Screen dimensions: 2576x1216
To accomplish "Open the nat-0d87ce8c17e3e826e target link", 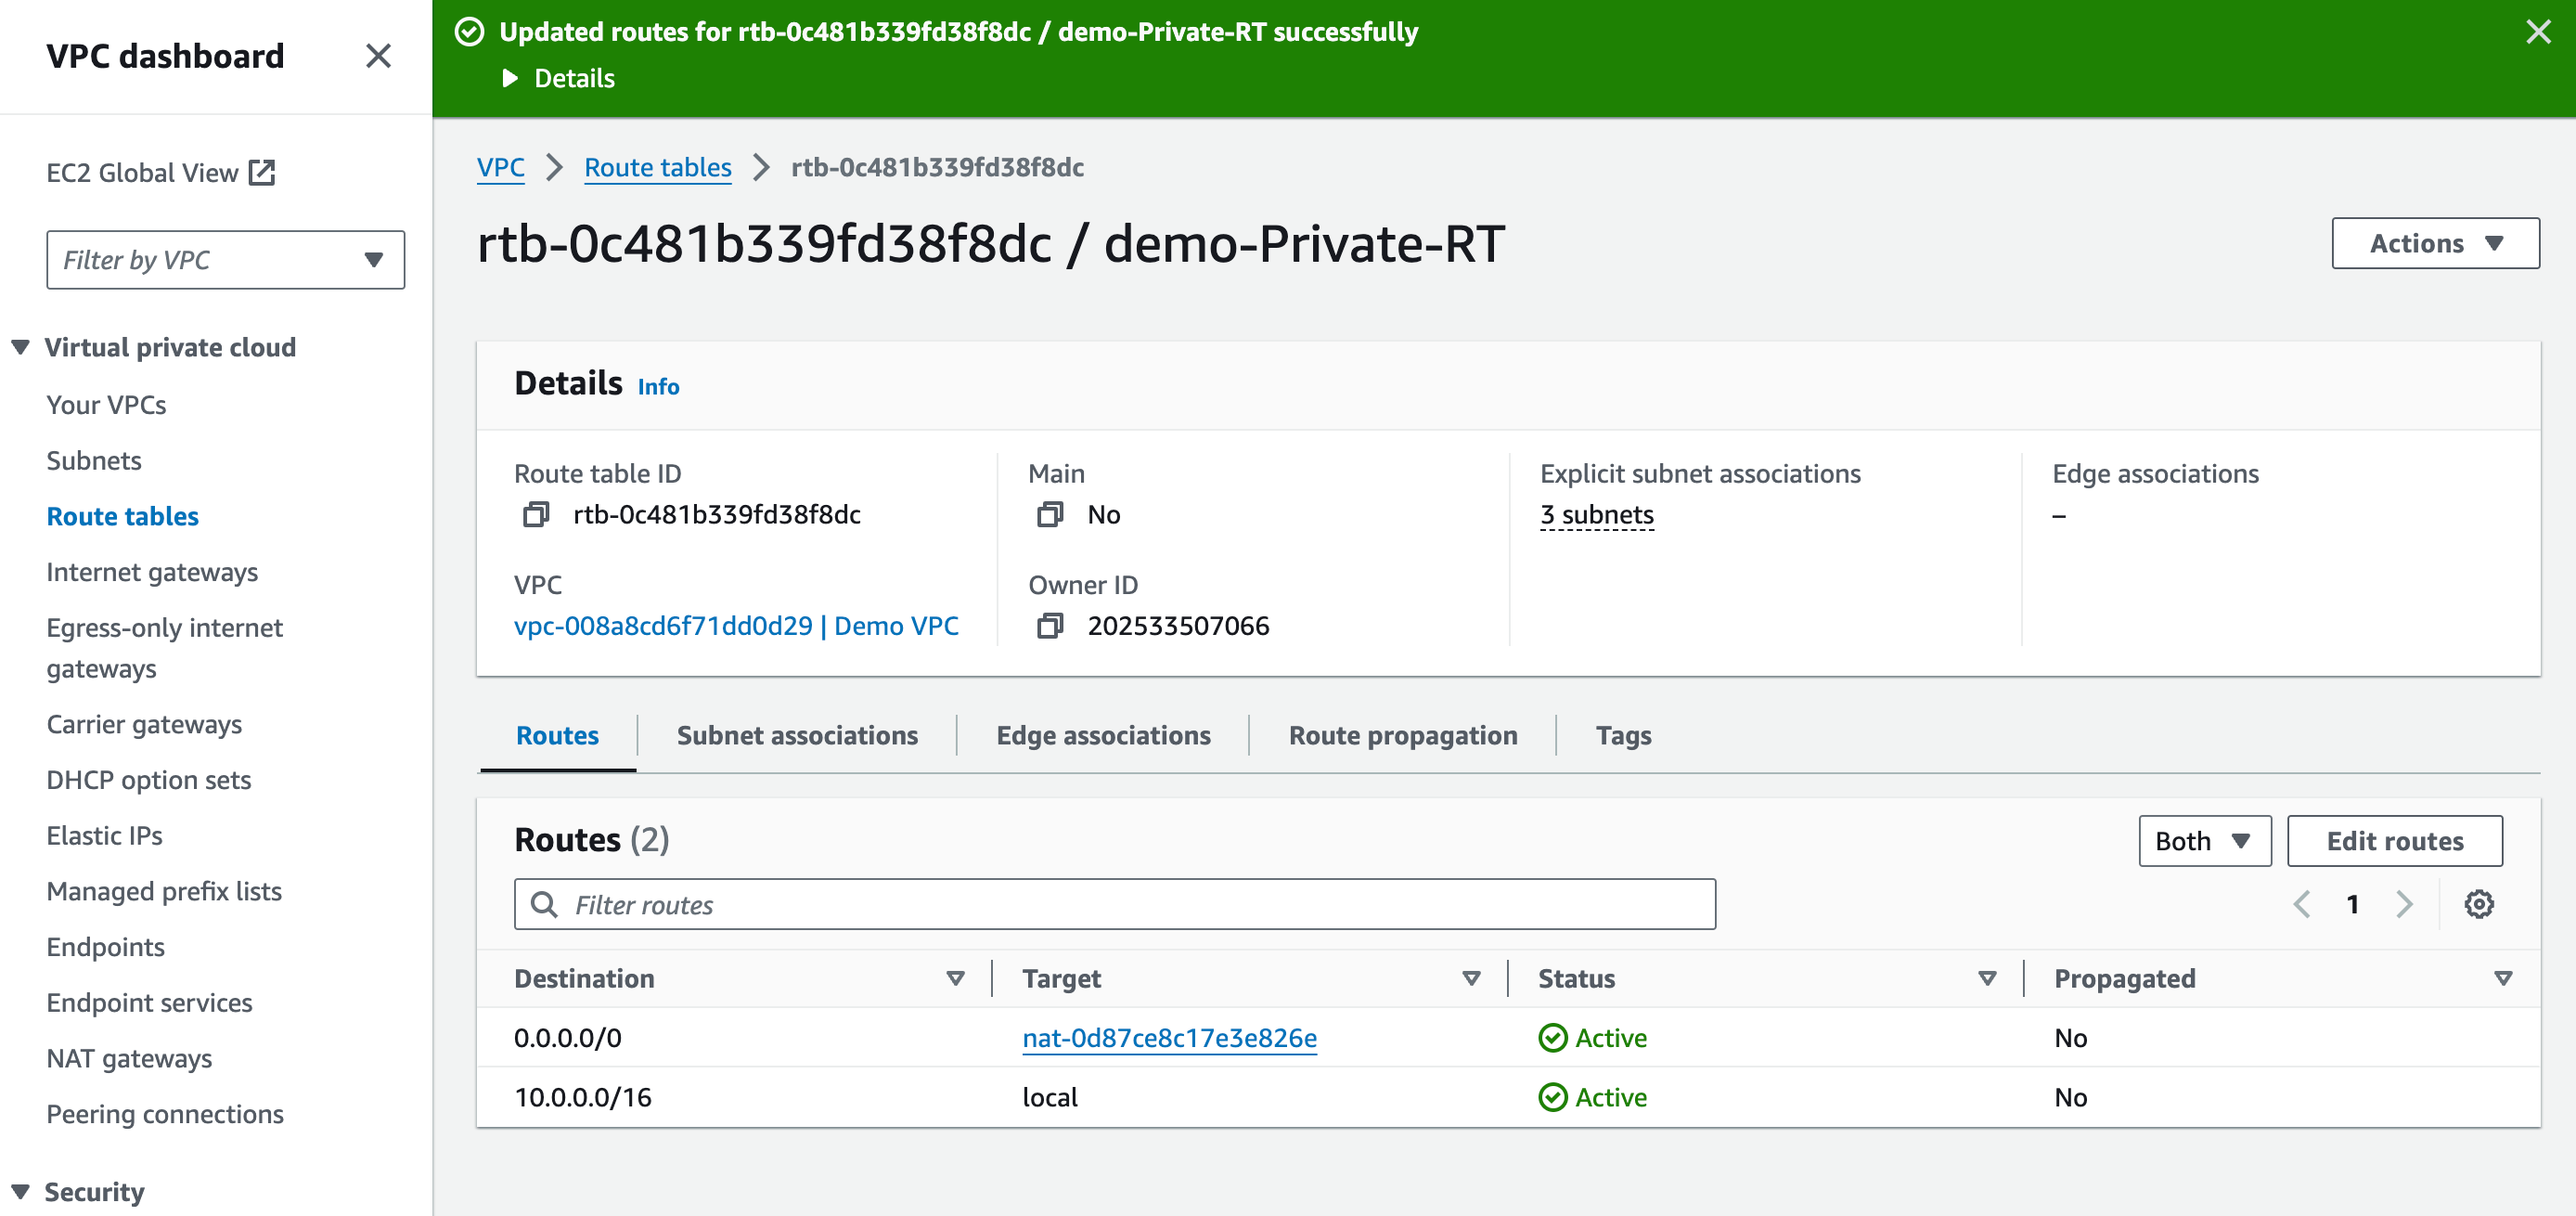I will 1169,1038.
